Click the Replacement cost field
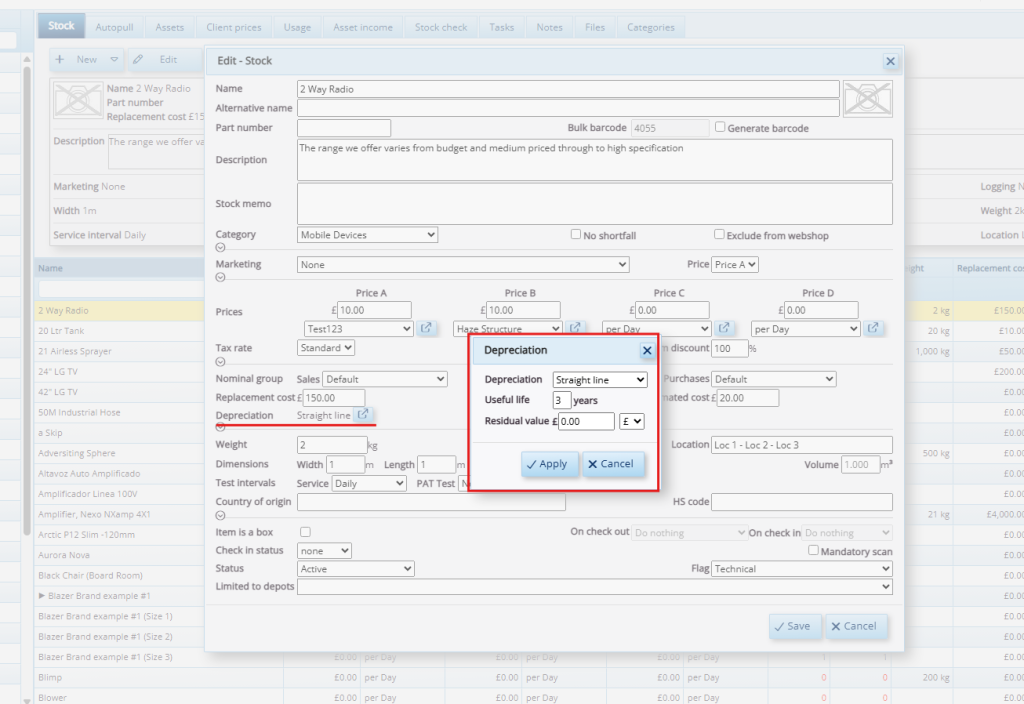 click(333, 397)
